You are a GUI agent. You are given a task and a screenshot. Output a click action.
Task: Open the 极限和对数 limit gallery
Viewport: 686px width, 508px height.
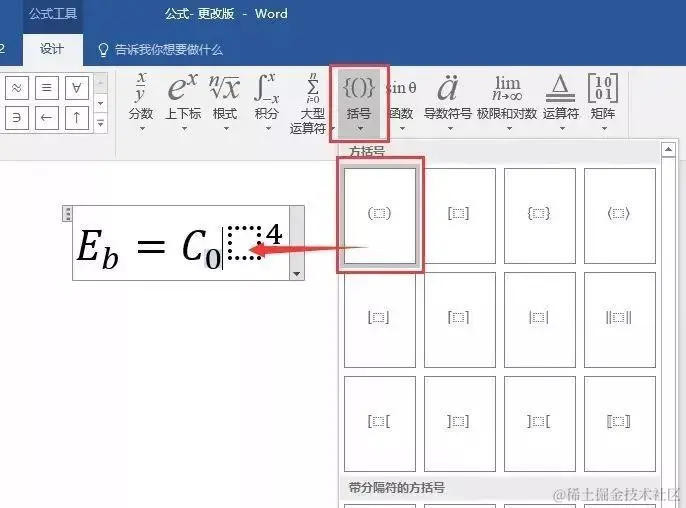[508, 102]
